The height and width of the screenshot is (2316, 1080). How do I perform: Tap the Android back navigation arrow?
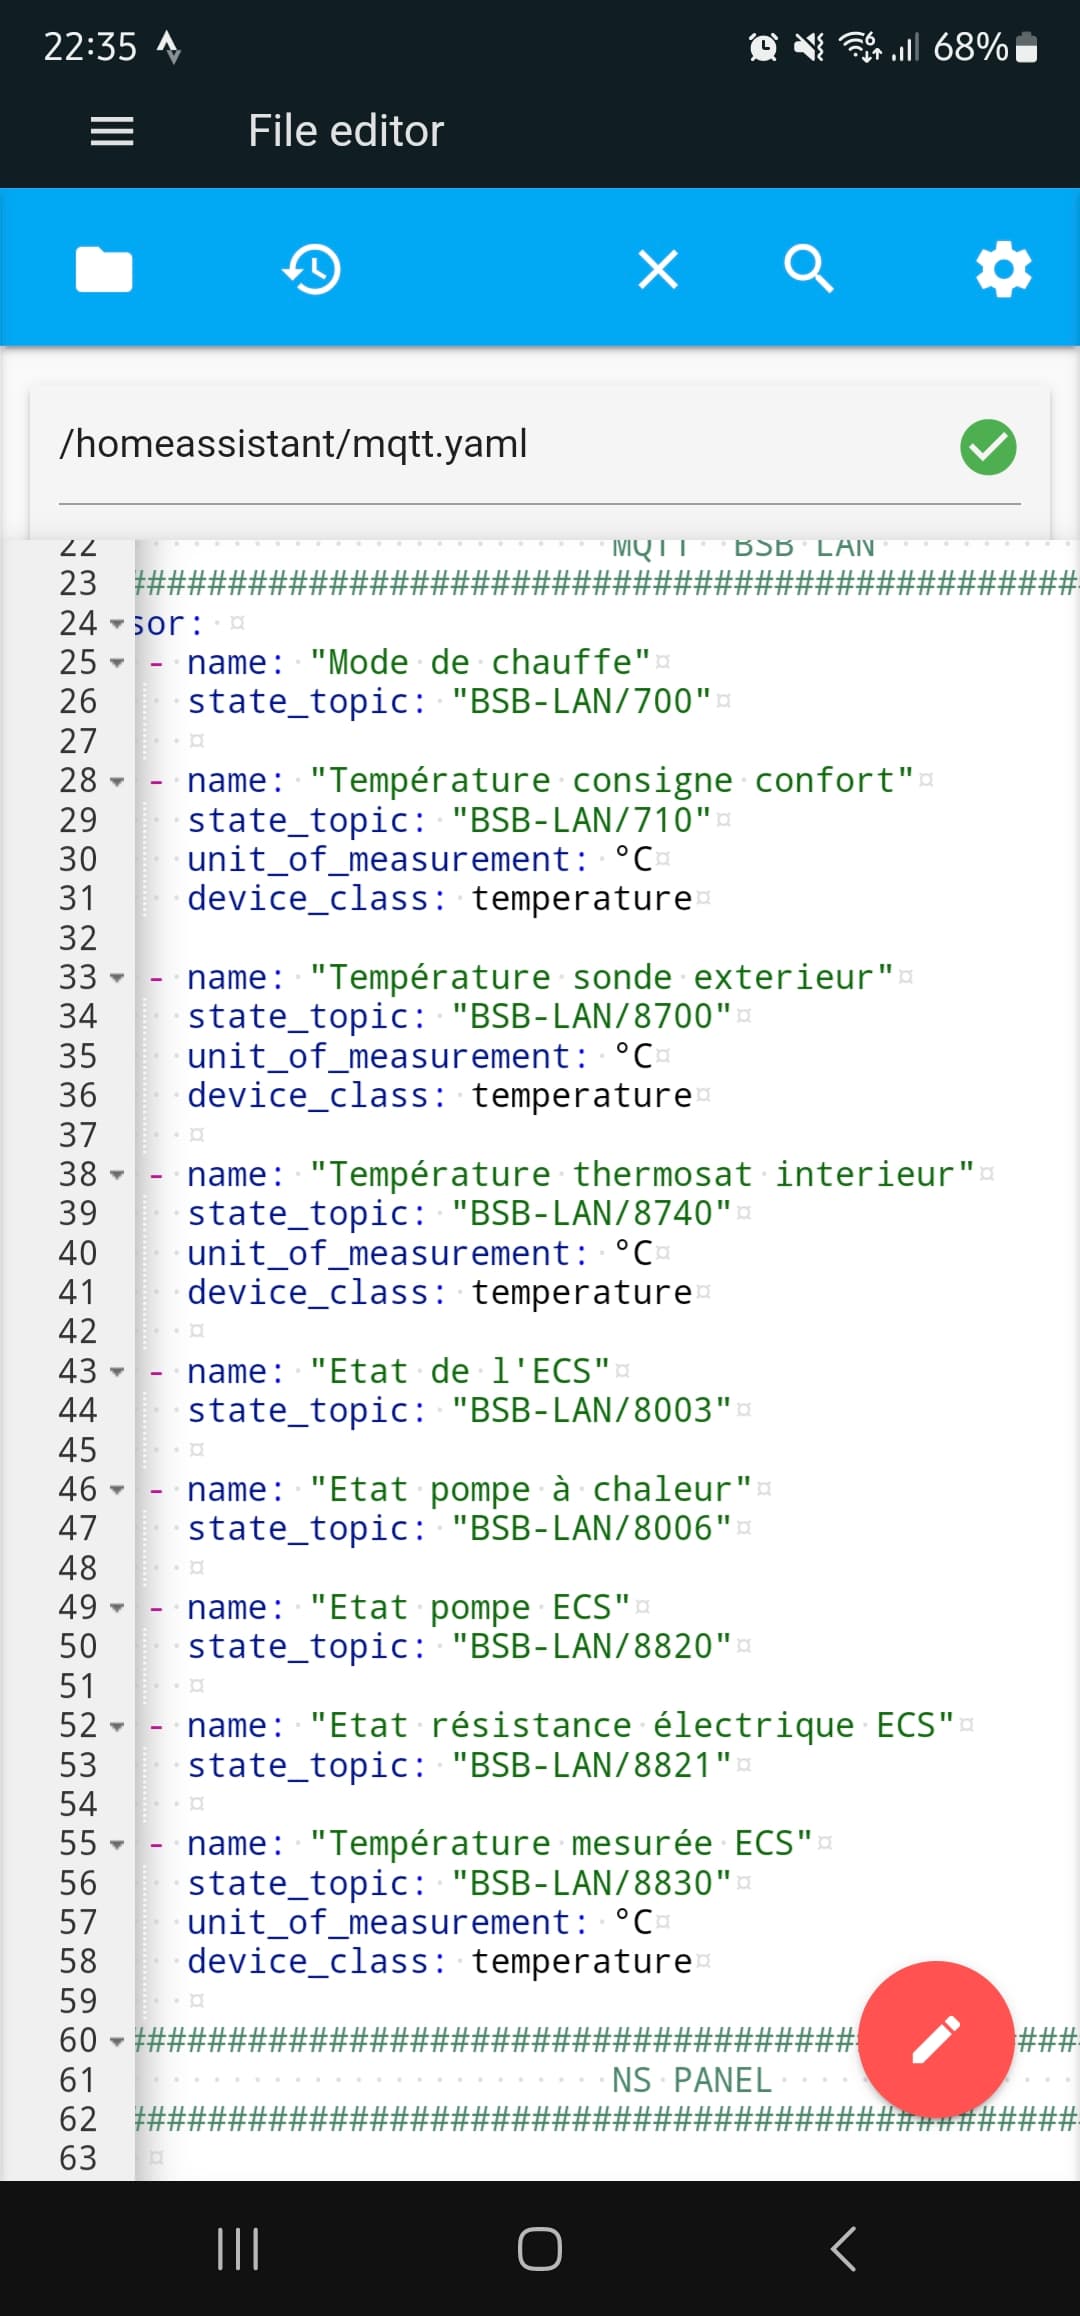[843, 2249]
